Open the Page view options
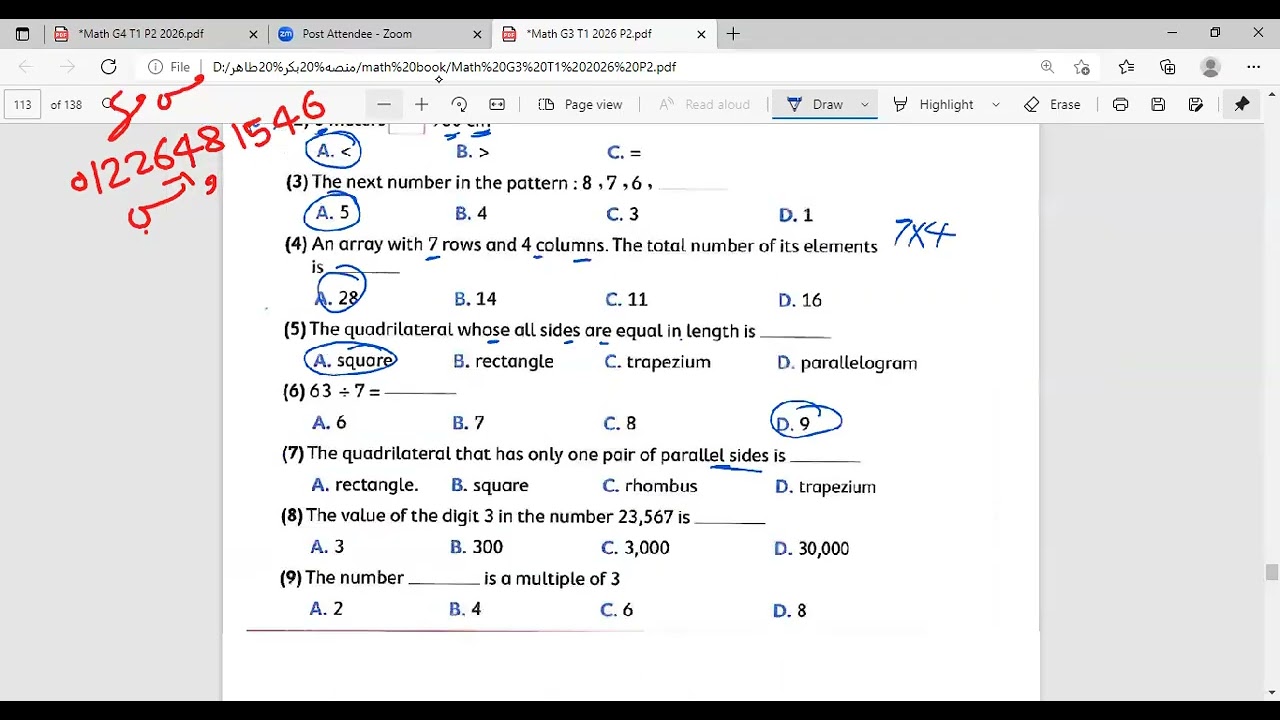The width and height of the screenshot is (1280, 720). (580, 104)
